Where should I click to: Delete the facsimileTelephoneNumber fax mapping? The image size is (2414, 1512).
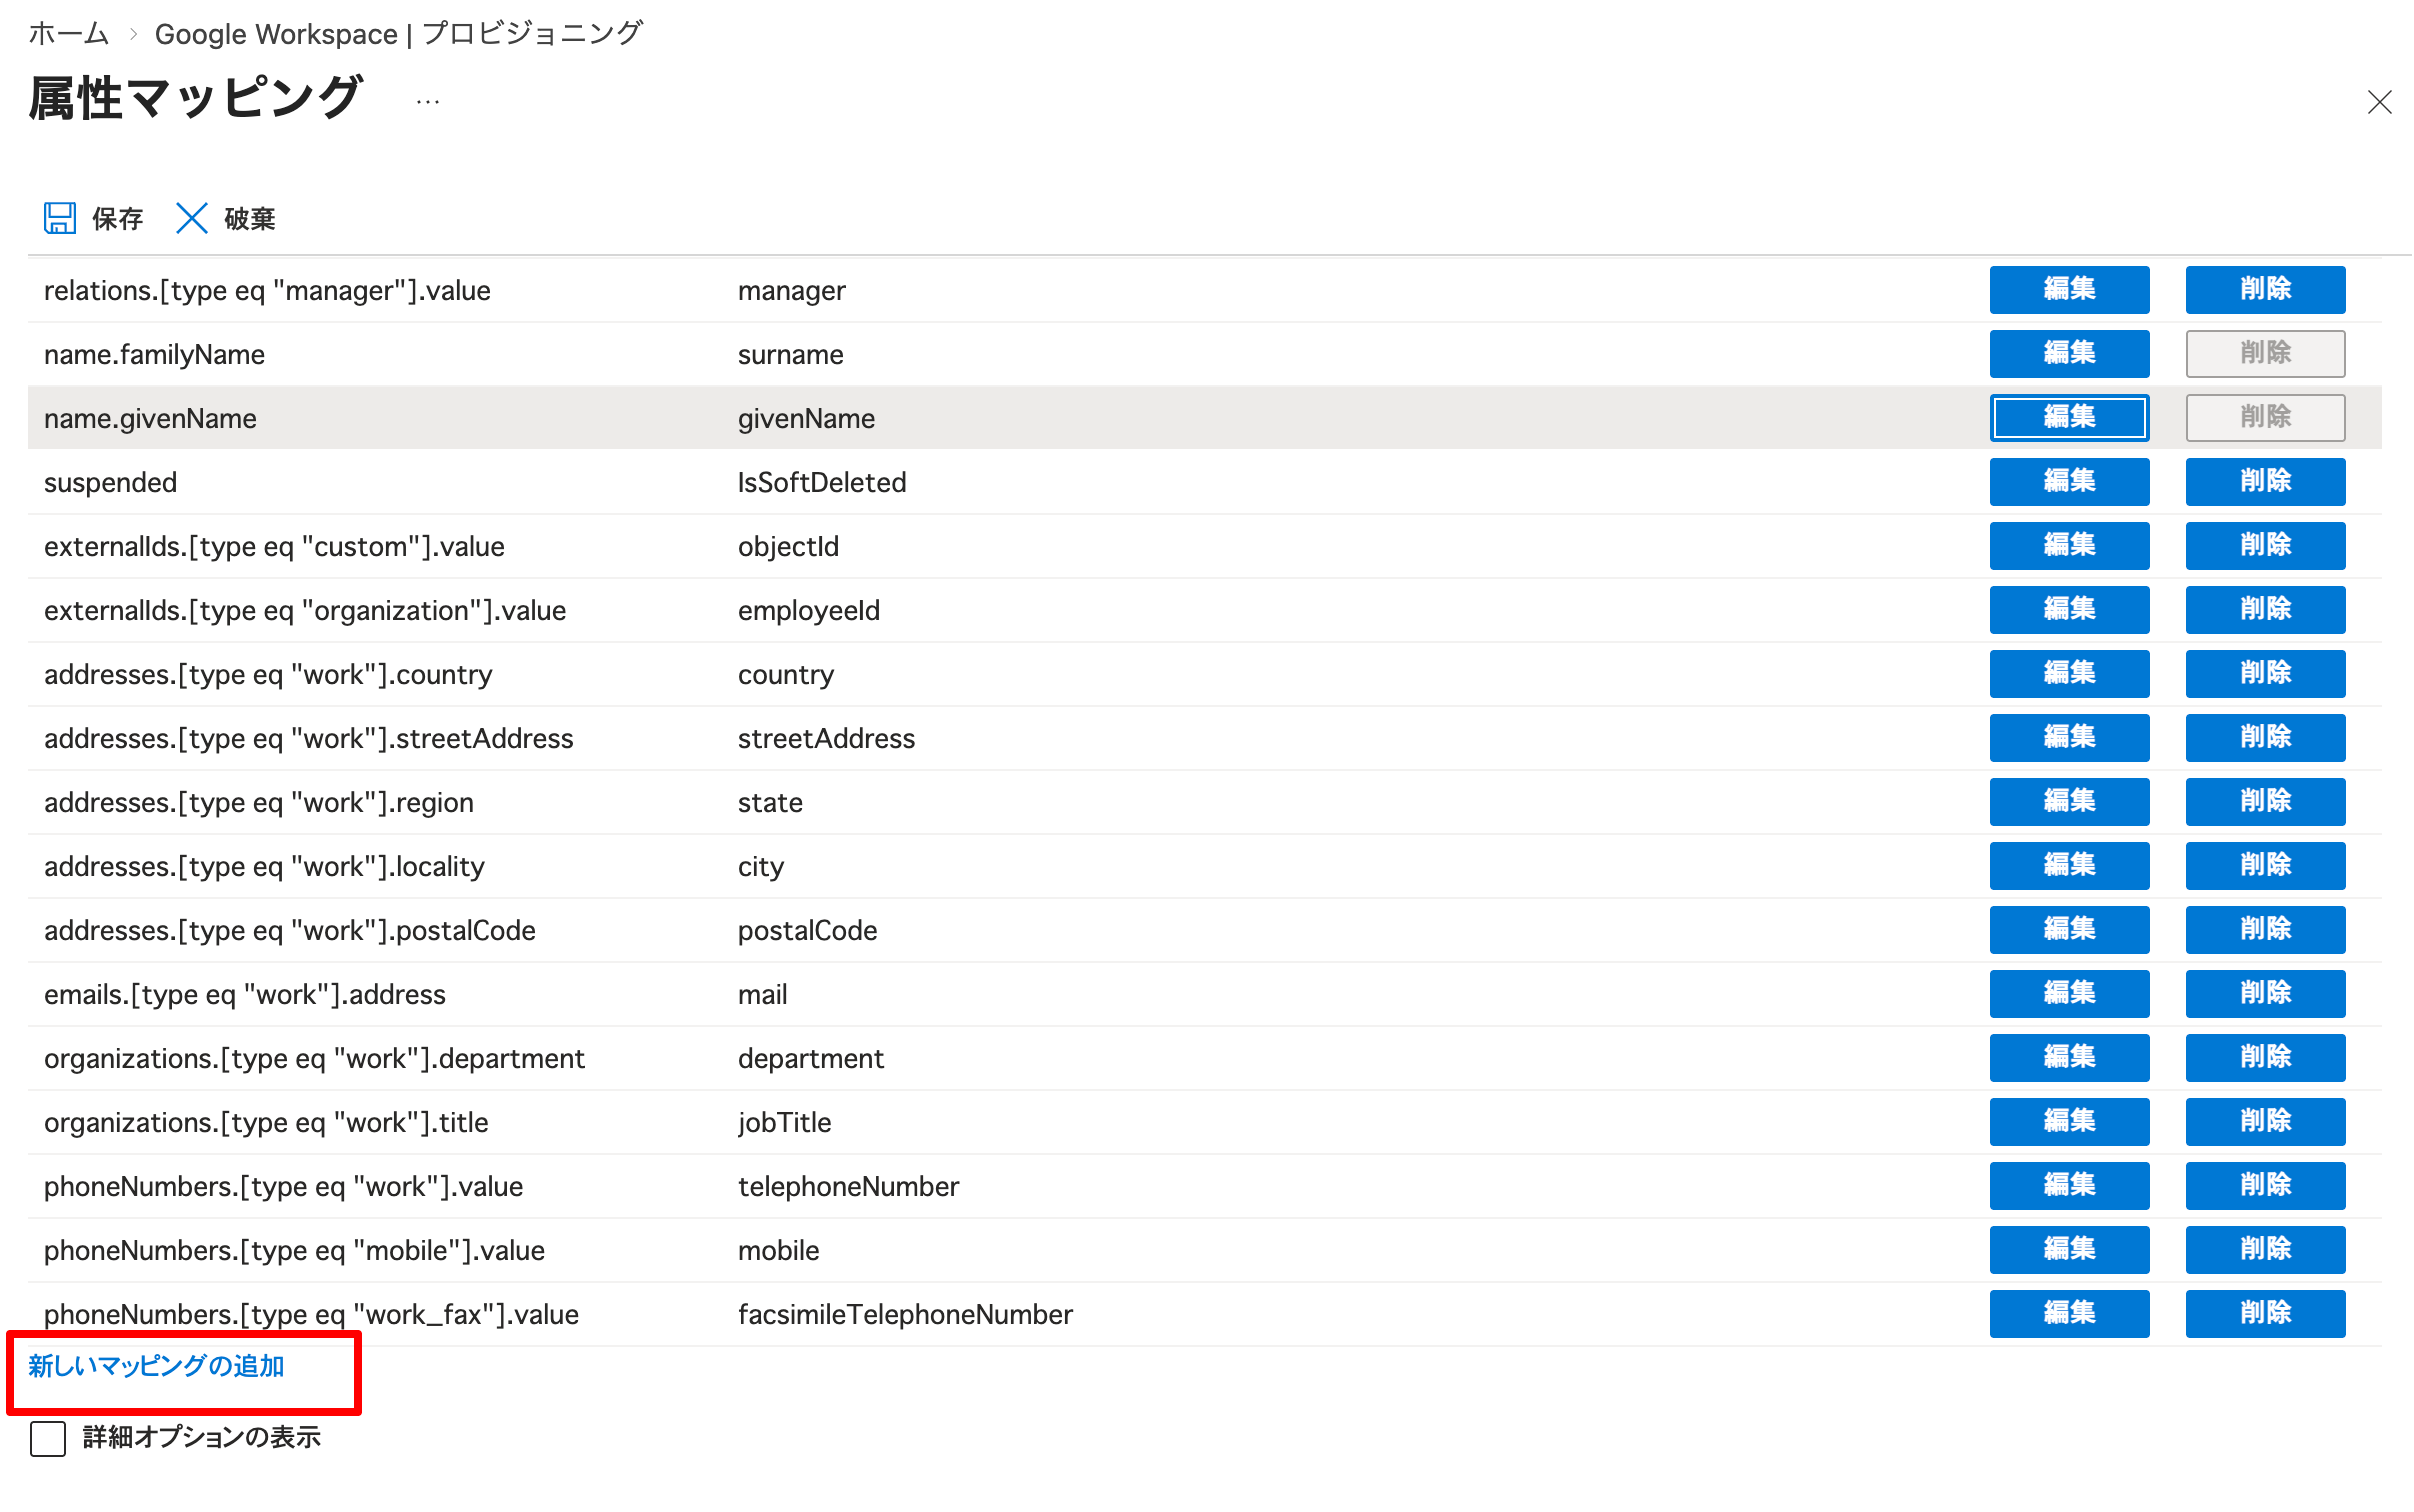[2265, 1313]
